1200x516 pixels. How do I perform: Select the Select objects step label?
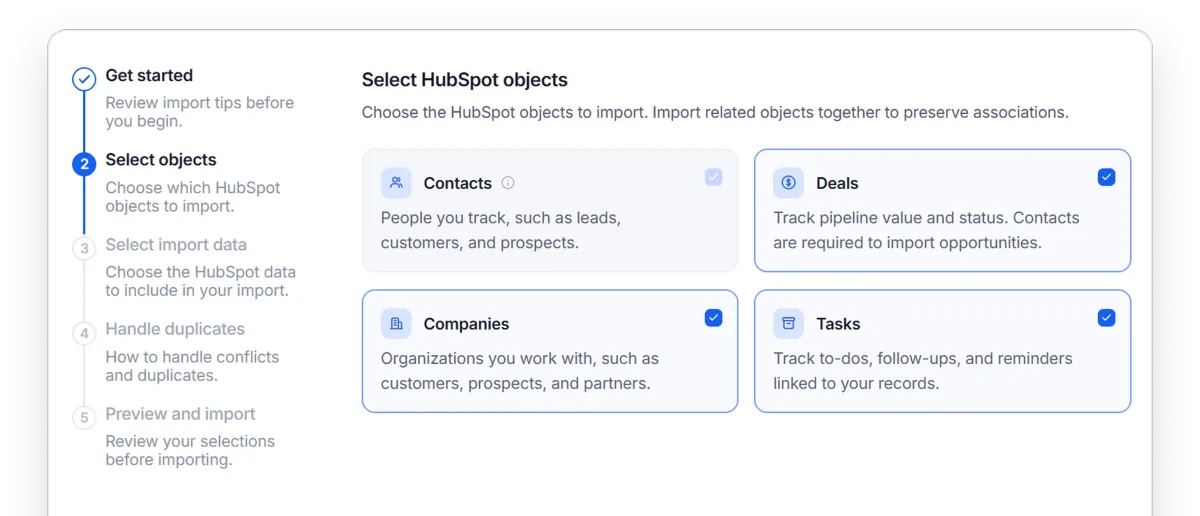[161, 160]
